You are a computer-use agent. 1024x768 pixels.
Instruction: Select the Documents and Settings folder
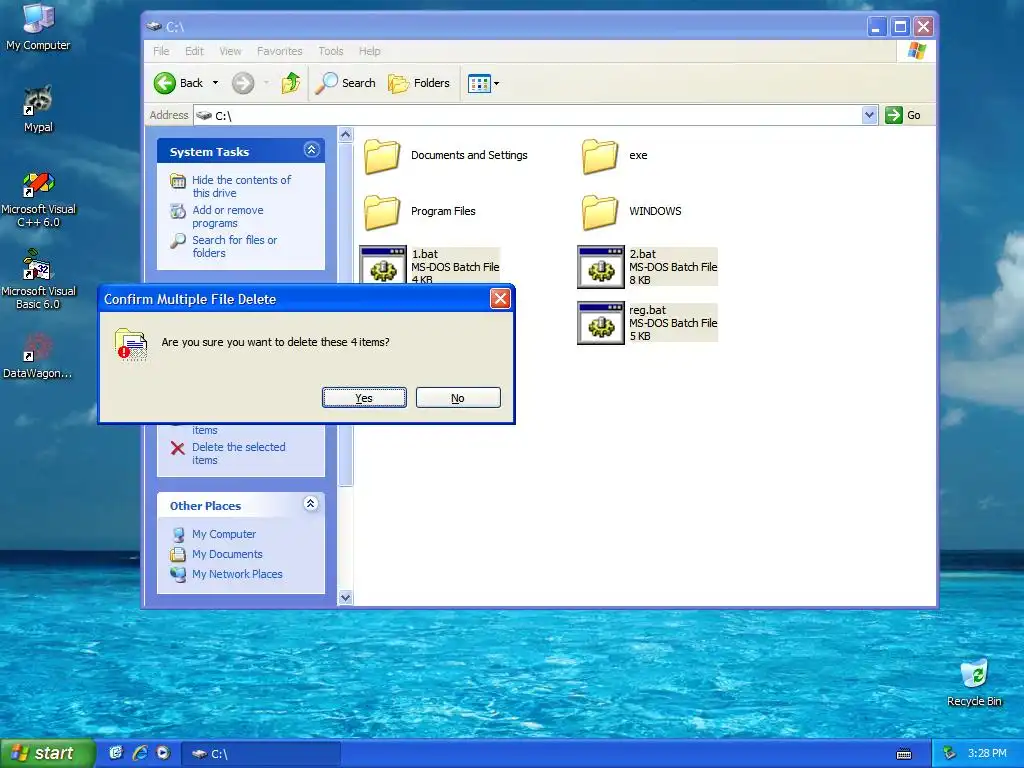click(445, 155)
